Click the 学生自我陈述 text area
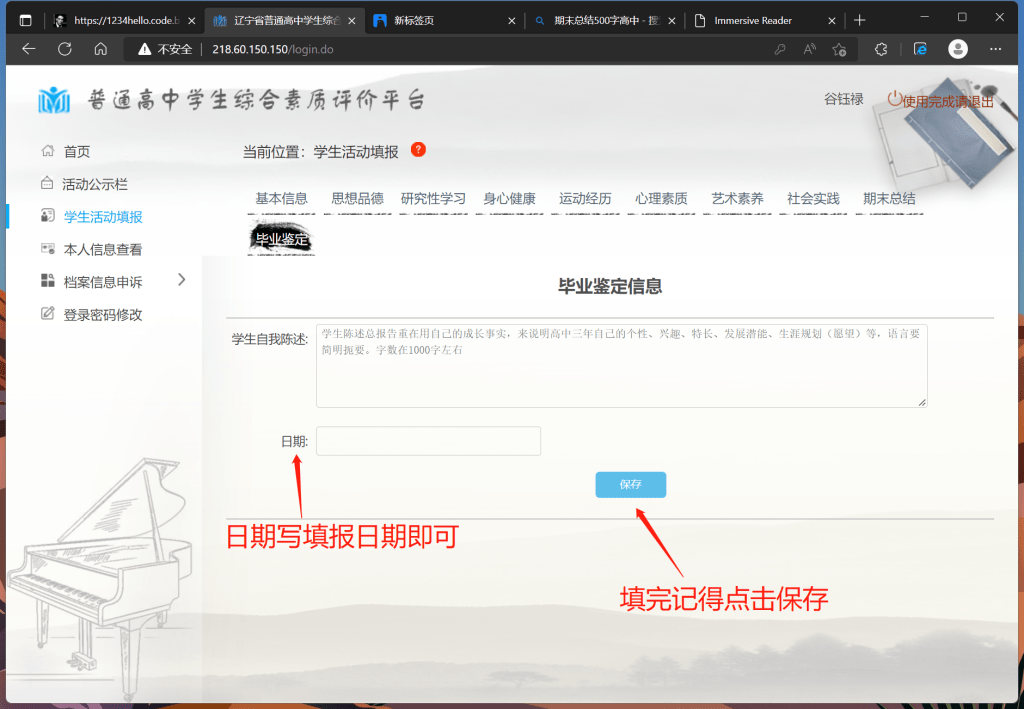This screenshot has height=709, width=1024. [621, 366]
